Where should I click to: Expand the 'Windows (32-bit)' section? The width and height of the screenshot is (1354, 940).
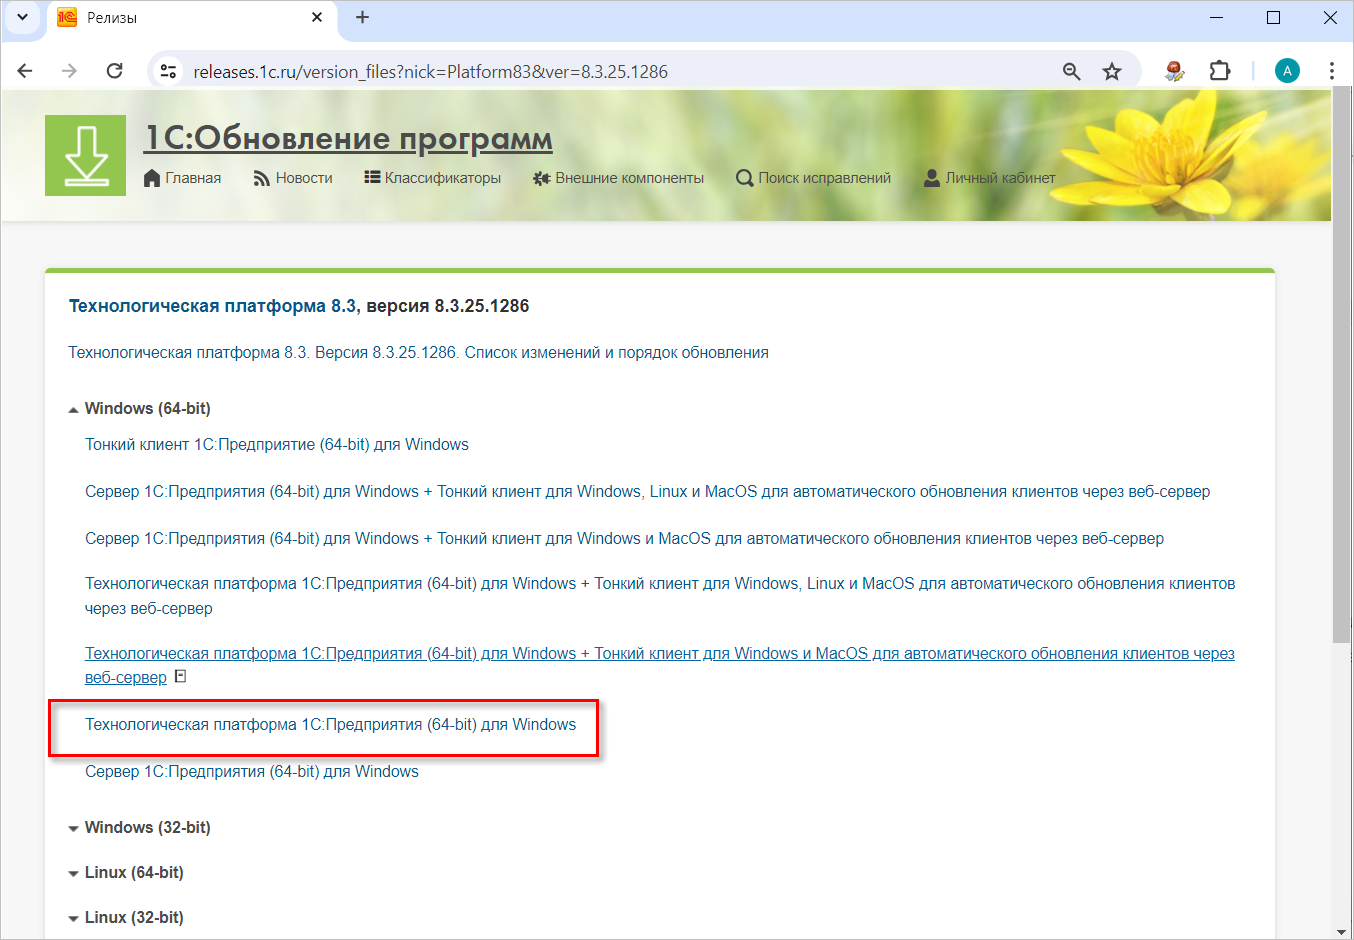coord(139,827)
